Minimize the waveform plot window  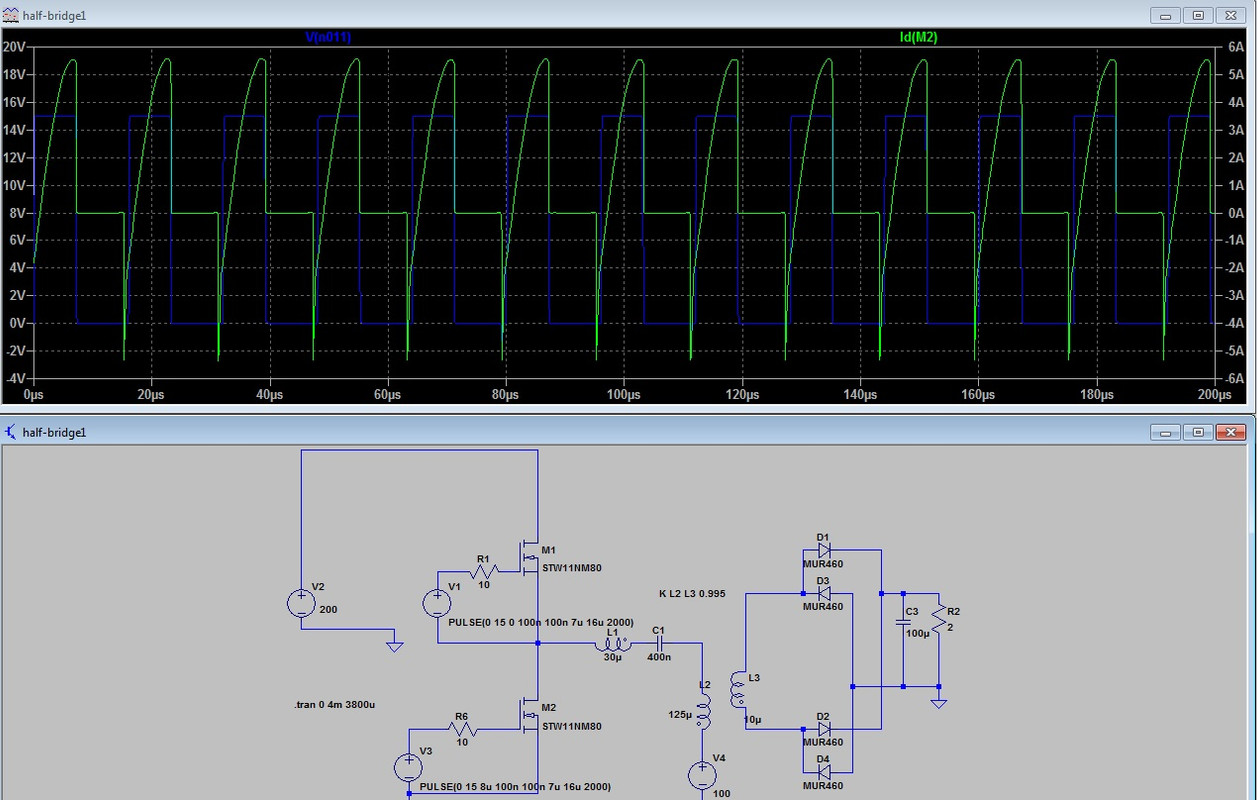pyautogui.click(x=1165, y=15)
